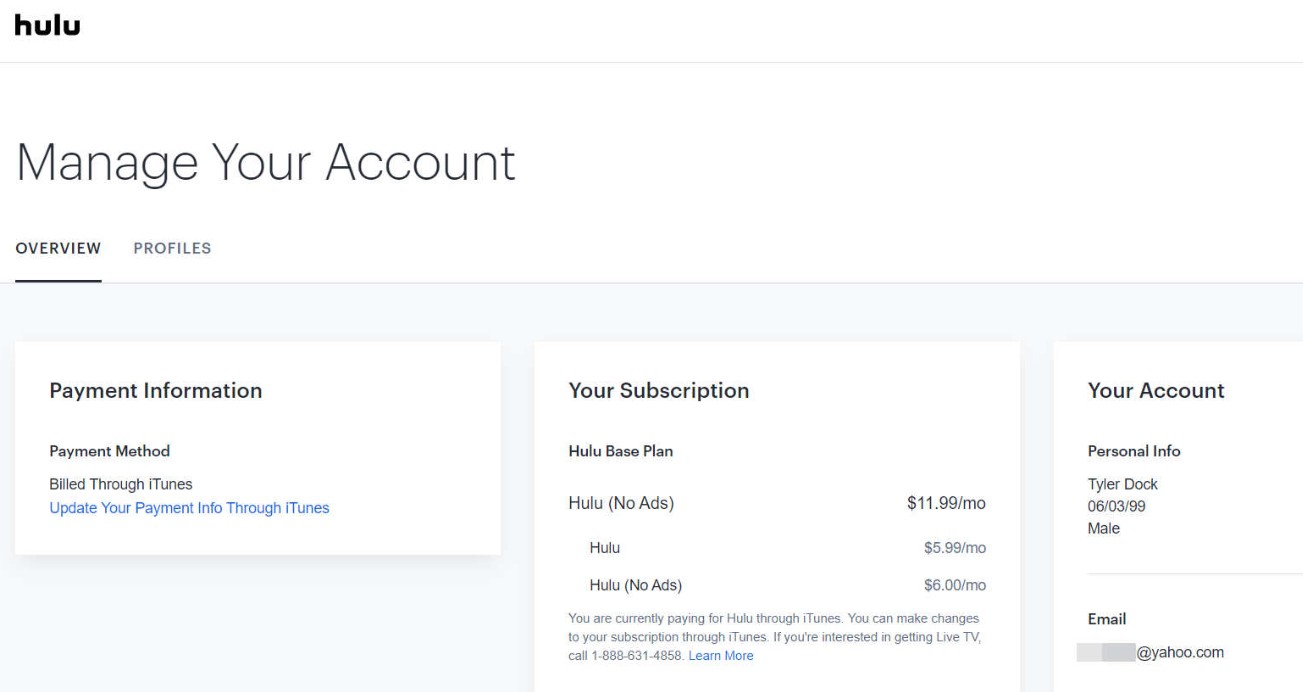Viewport: 1303px width, 692px height.
Task: Select the Billed Through iTunes text
Action: 121,485
